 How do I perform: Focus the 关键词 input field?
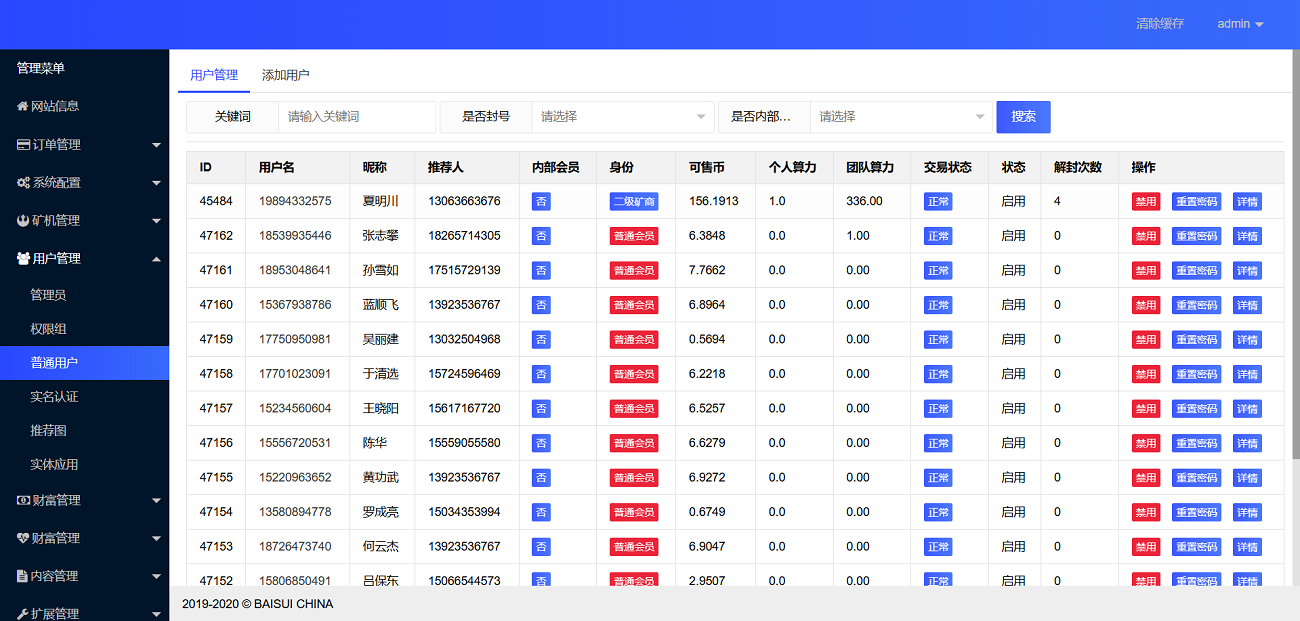click(356, 117)
